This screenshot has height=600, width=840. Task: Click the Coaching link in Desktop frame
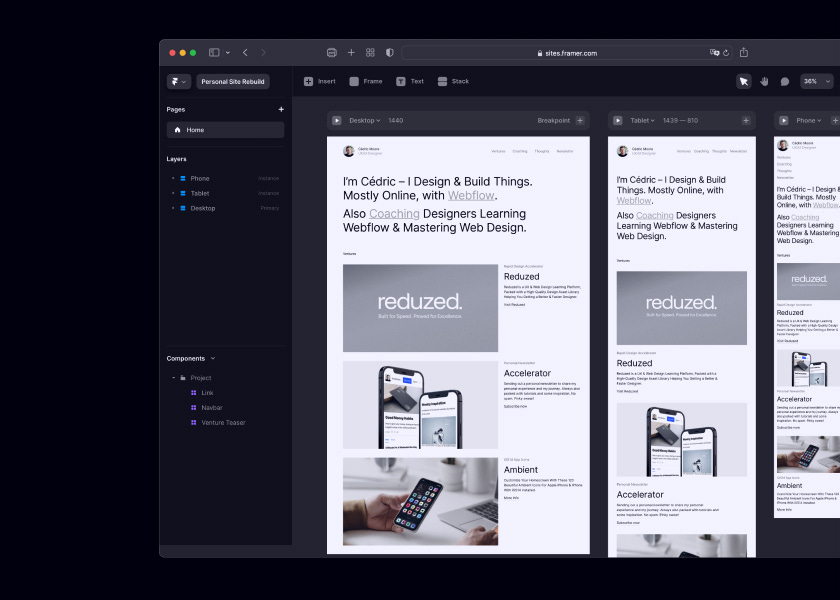tap(394, 214)
